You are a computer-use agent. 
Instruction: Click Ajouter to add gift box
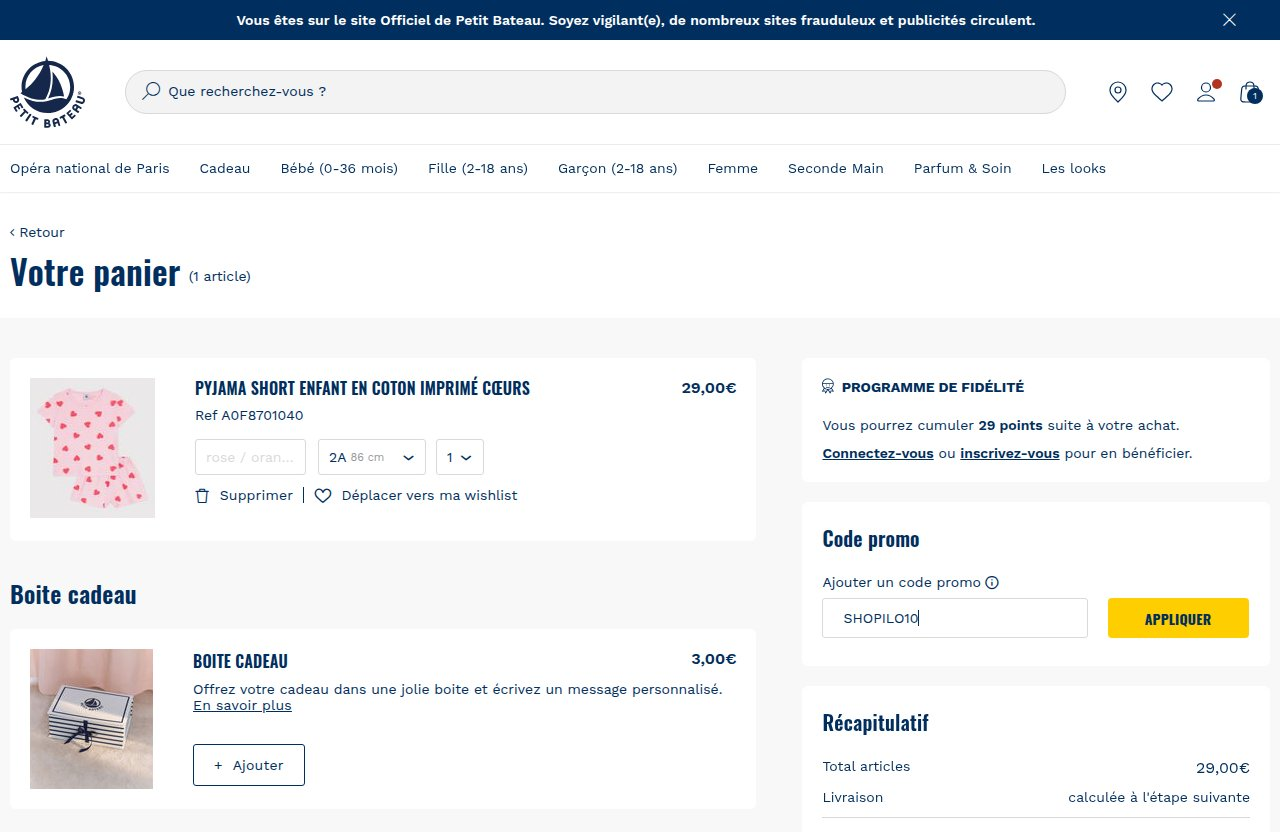click(x=249, y=765)
